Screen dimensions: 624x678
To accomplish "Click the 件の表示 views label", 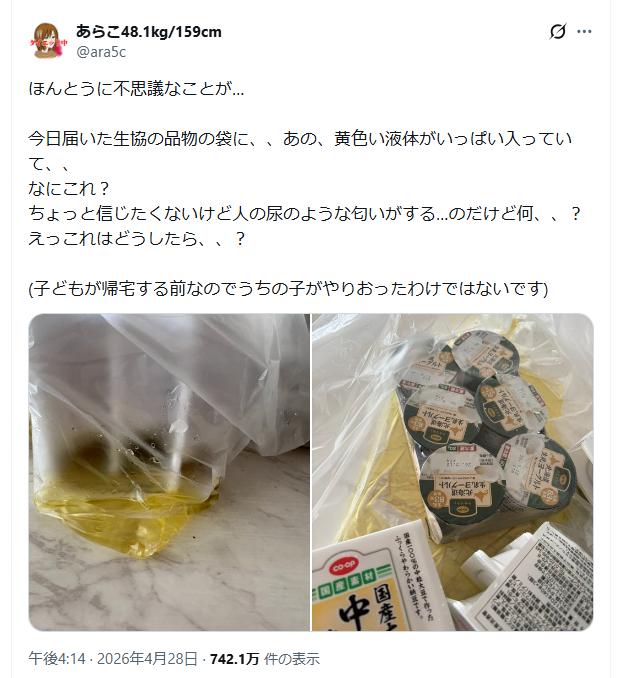I will 292,659.
